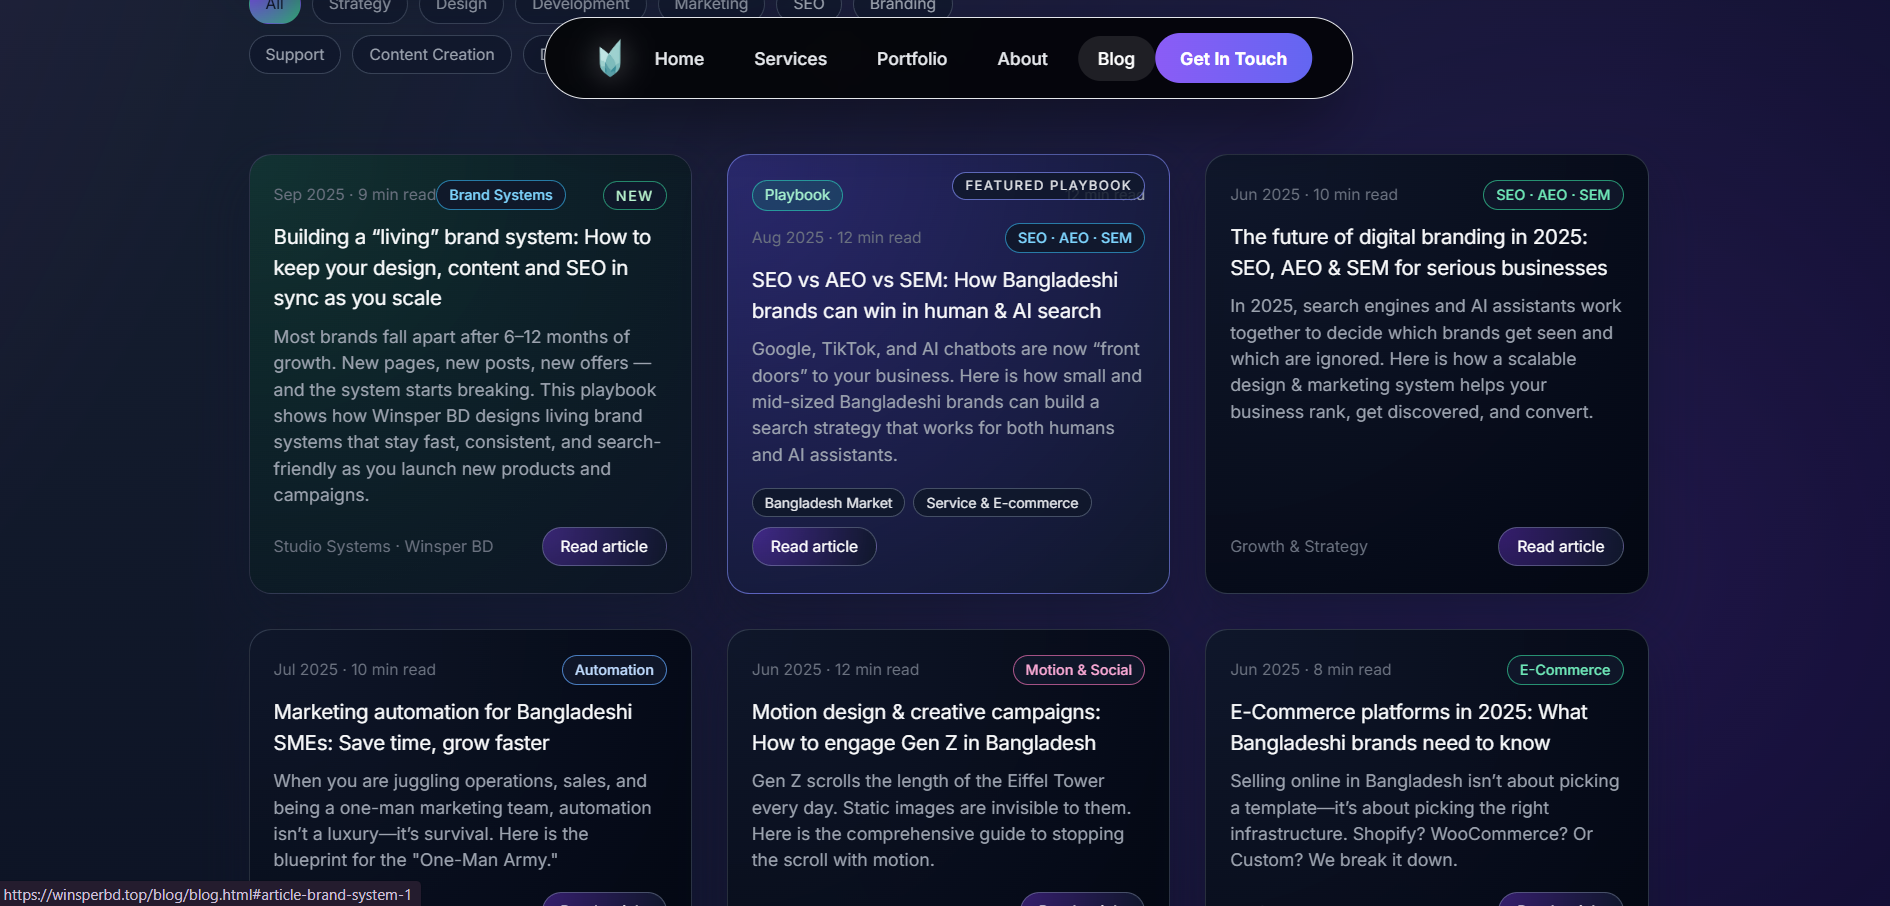The height and width of the screenshot is (906, 1890).
Task: Open the Services page from the navbar
Action: click(790, 58)
